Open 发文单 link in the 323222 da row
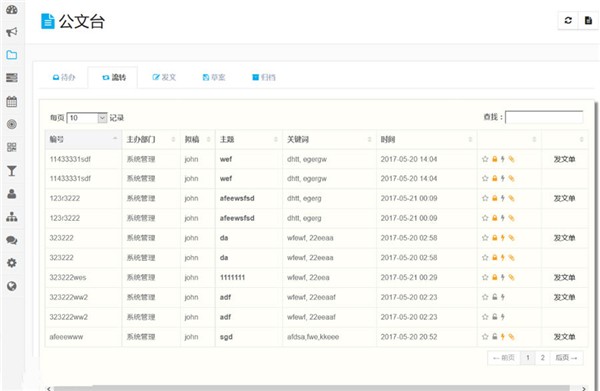600x391 pixels. pos(564,238)
